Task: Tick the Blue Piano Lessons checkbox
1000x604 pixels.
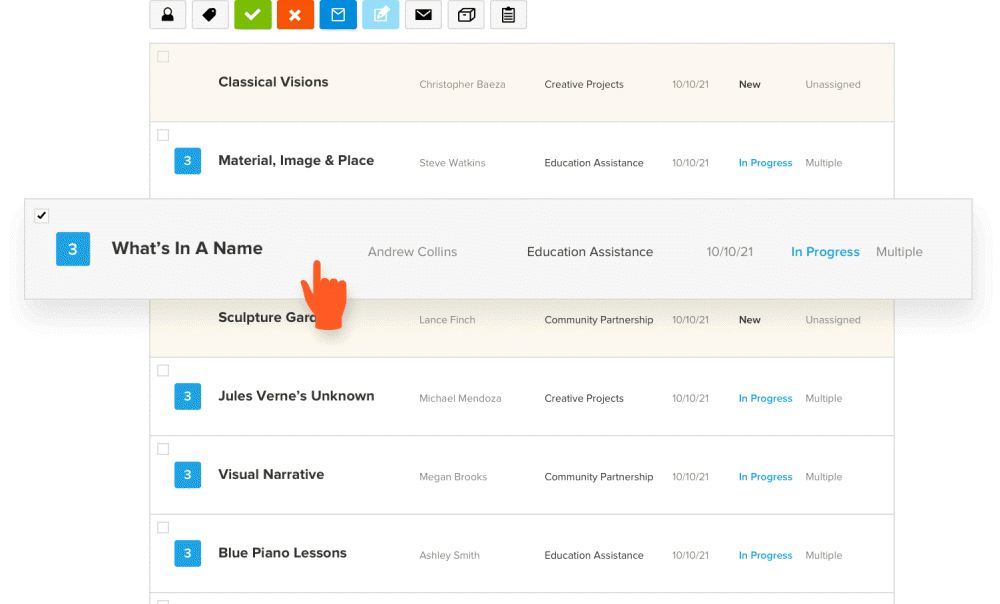Action: click(163, 528)
